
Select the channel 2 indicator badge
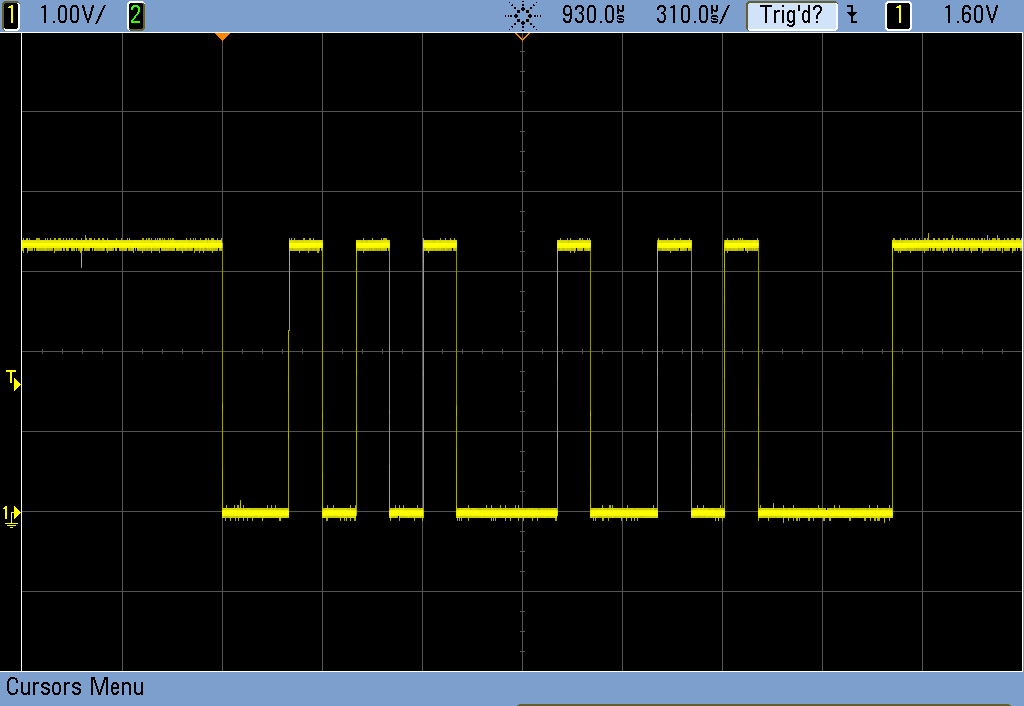[136, 15]
